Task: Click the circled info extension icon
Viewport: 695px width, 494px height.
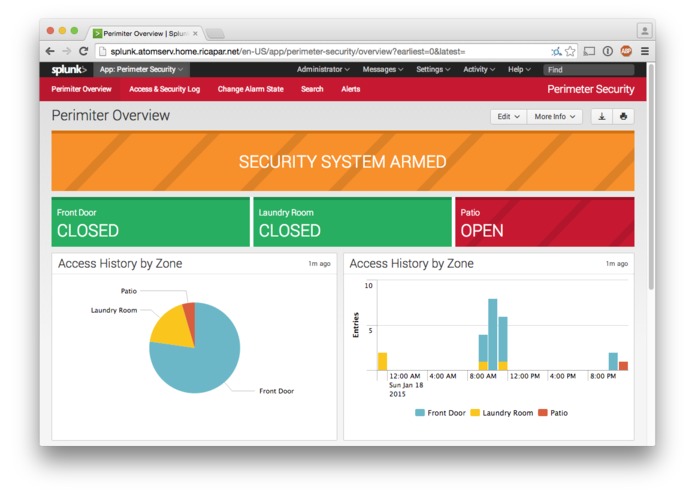Action: [x=608, y=51]
